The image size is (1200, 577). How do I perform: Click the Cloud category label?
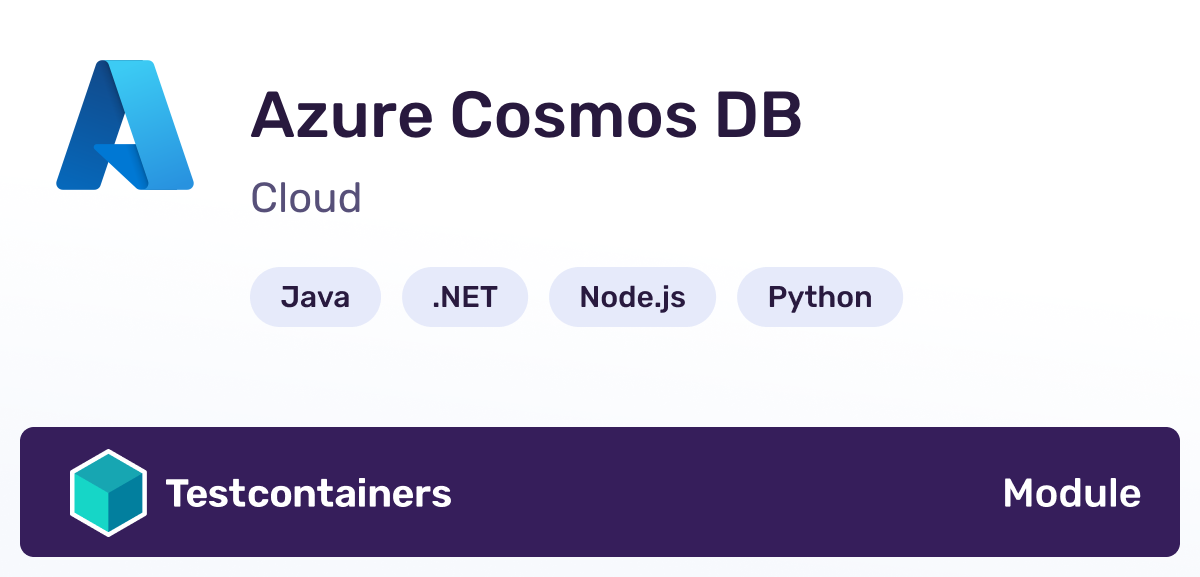(x=306, y=198)
